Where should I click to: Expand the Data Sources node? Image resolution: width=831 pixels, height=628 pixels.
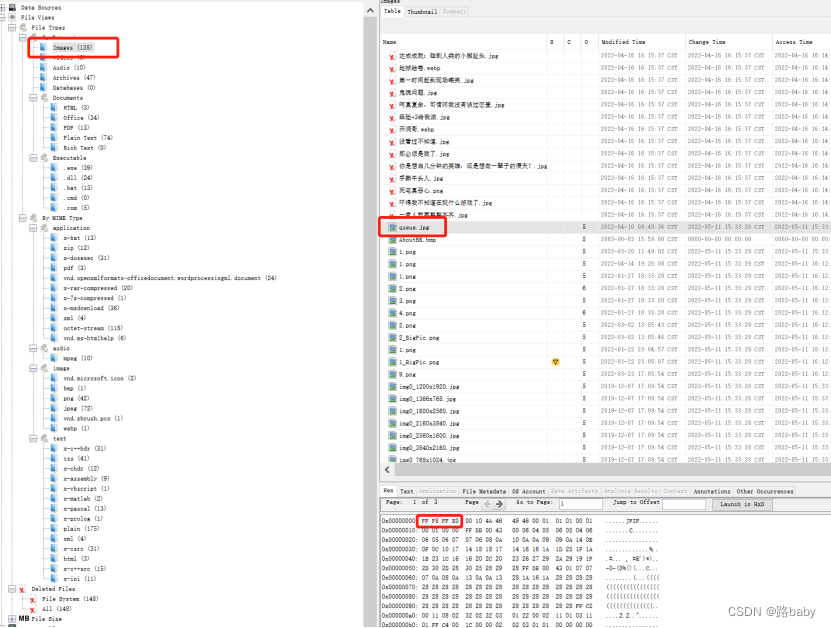pos(3,7)
